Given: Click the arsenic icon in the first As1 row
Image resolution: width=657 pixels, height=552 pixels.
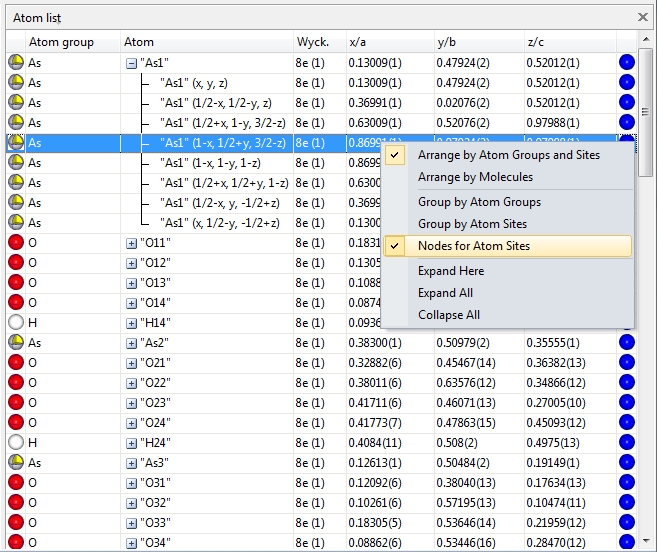Looking at the screenshot, I should tap(16, 63).
